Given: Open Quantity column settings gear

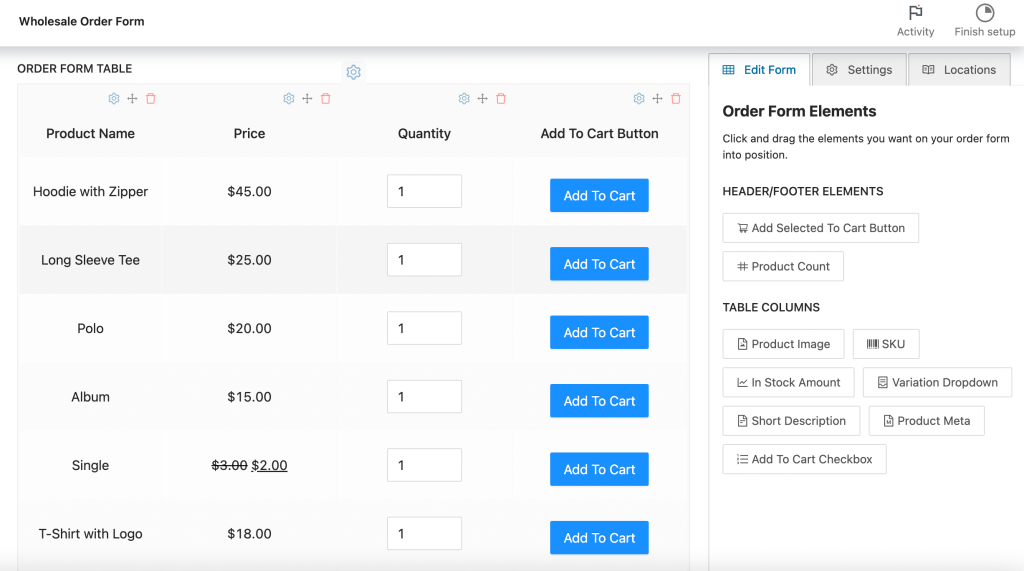Looking at the screenshot, I should coord(464,99).
